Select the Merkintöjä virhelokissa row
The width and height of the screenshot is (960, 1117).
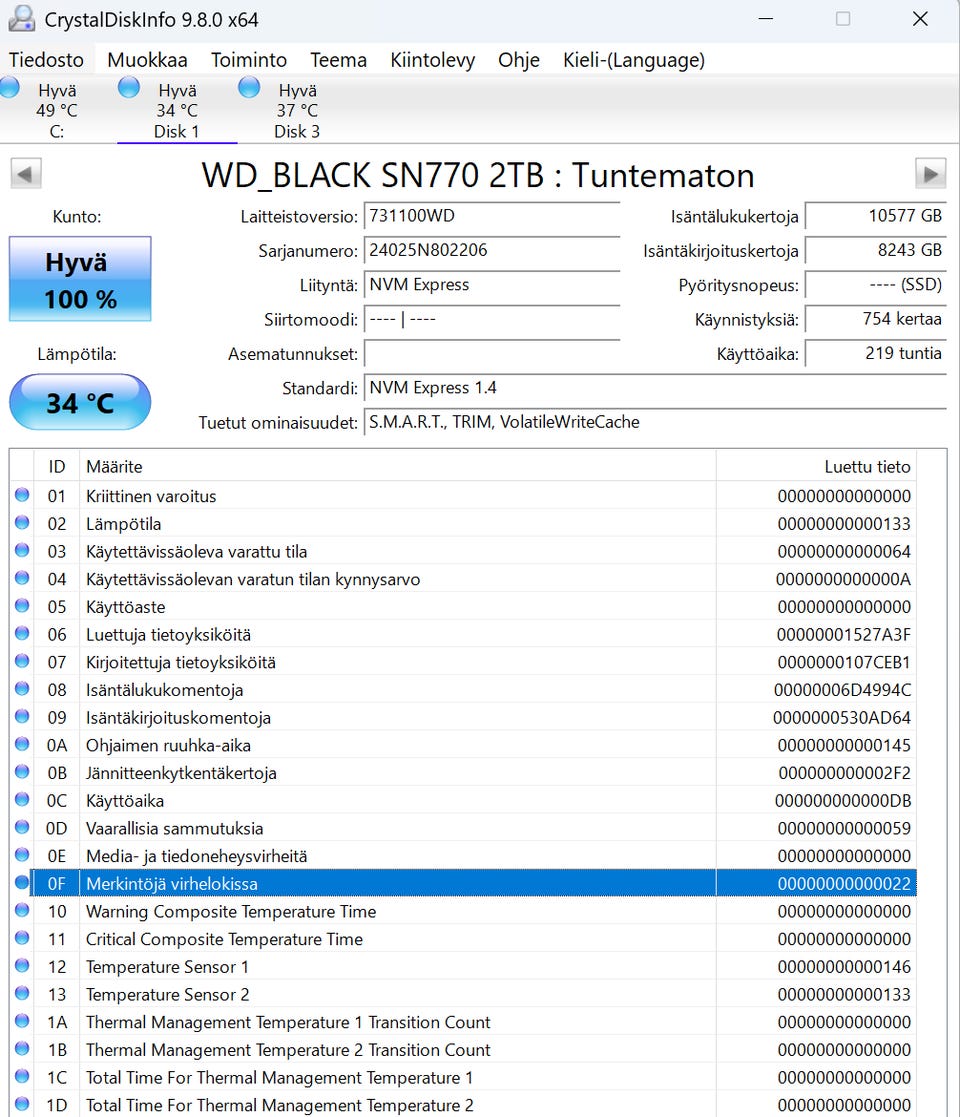coord(463,883)
